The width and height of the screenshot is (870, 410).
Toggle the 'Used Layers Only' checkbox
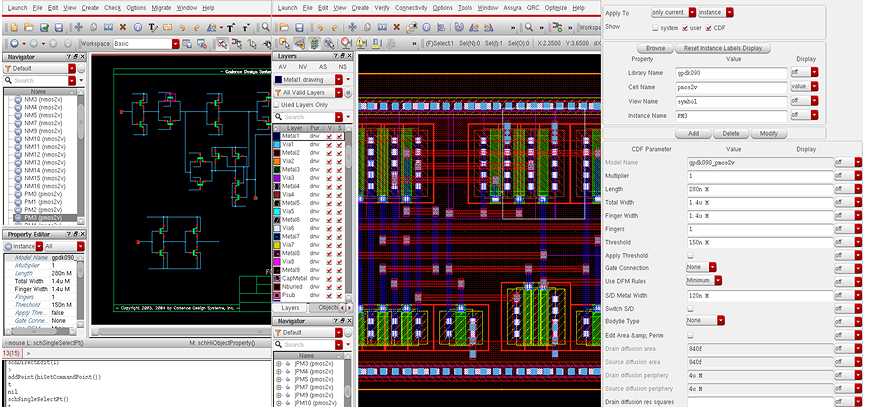(x=276, y=105)
